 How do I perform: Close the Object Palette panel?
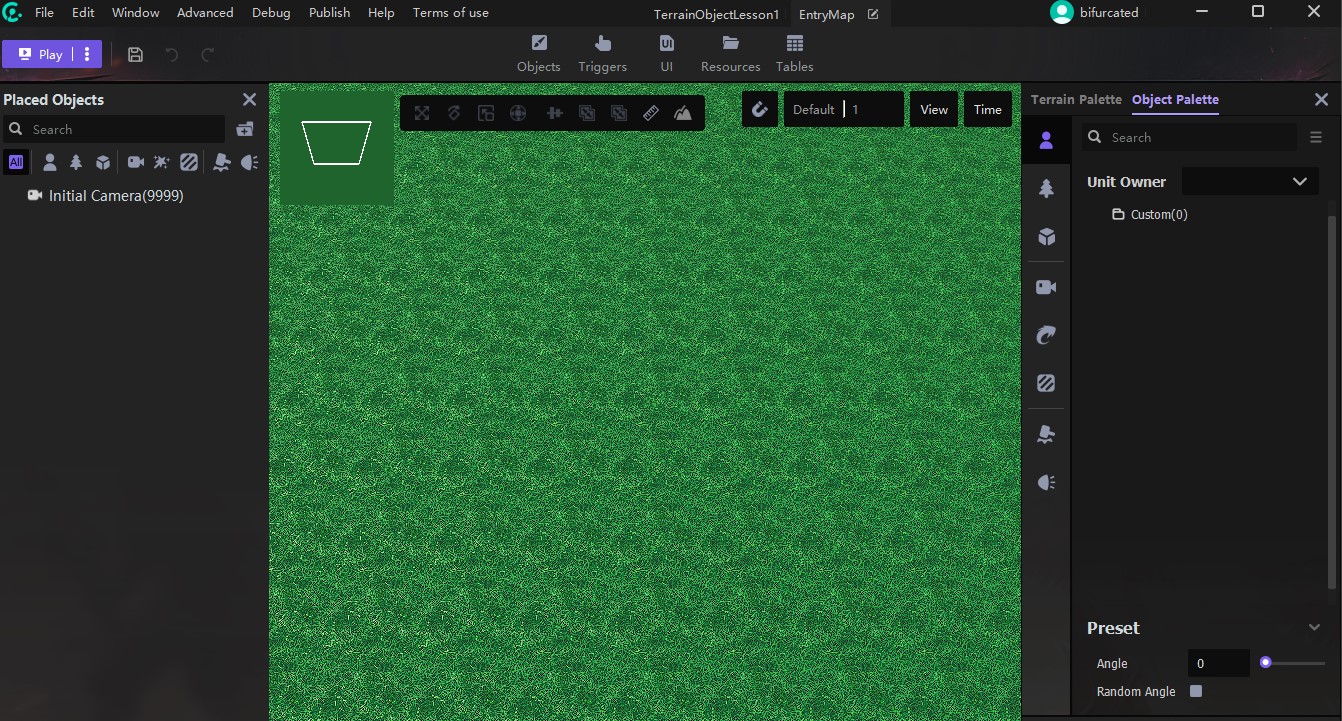pos(1322,100)
